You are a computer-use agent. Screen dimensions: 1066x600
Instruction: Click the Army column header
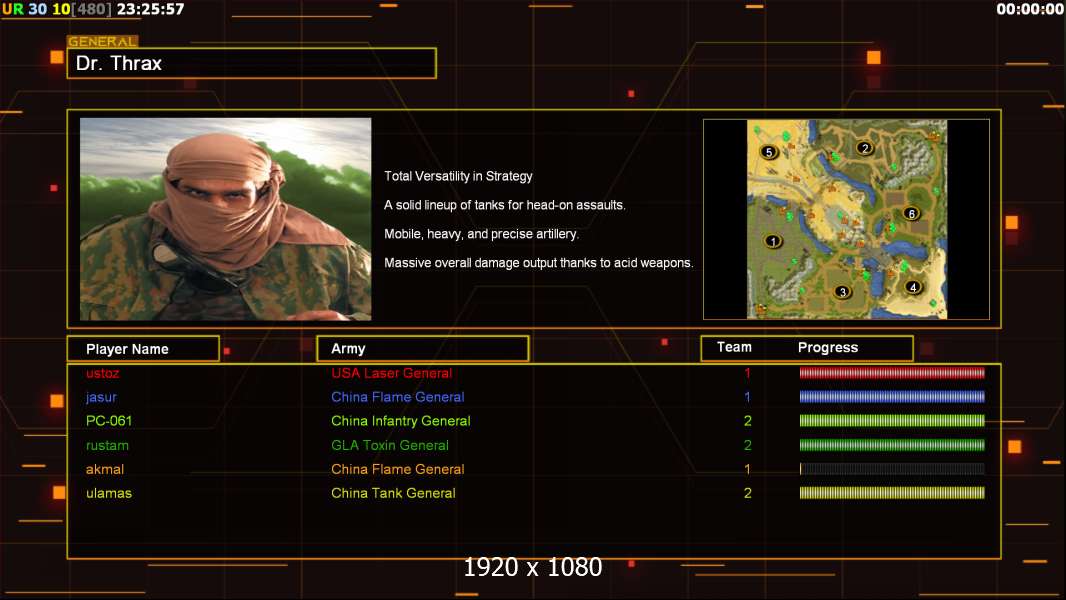pyautogui.click(x=423, y=349)
